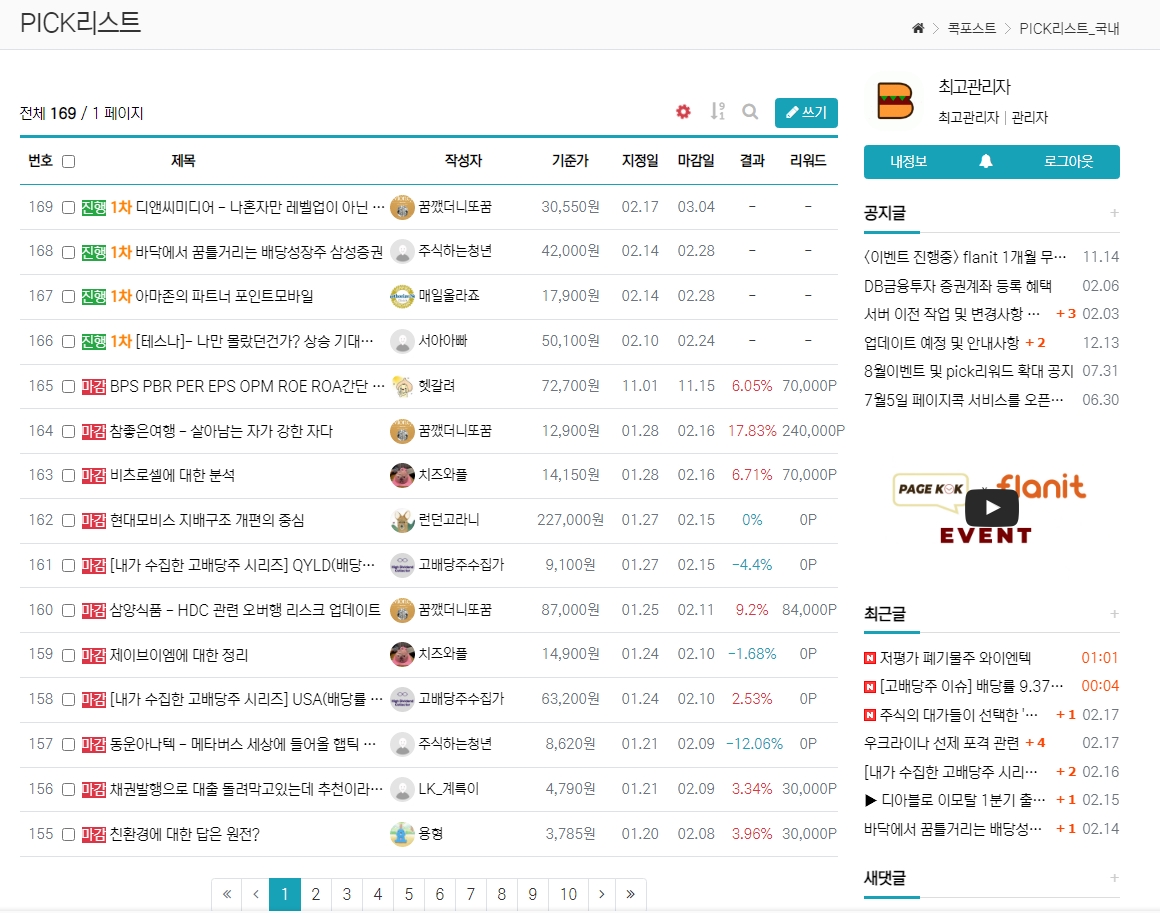Toggle the select-all checkbox in header
This screenshot has width=1160, height=913.
(68, 161)
